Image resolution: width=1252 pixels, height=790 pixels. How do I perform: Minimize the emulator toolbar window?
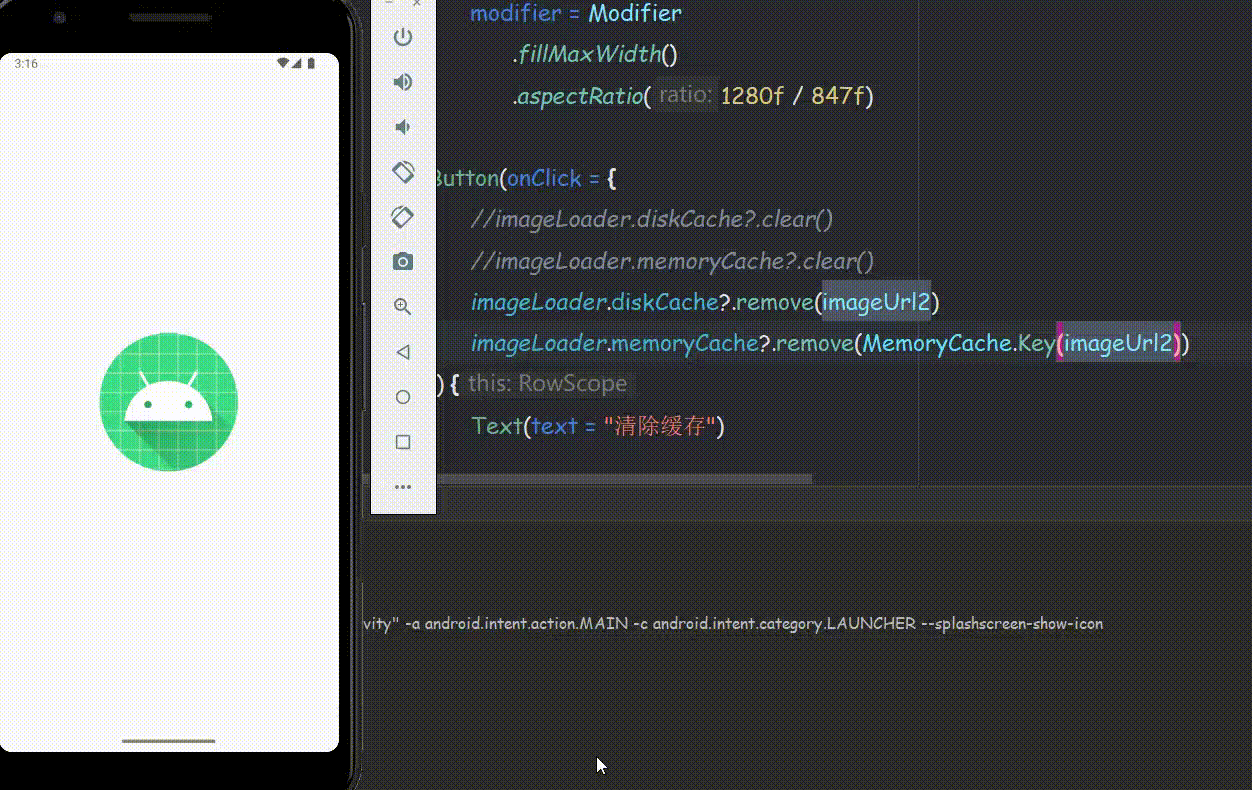click(391, 4)
